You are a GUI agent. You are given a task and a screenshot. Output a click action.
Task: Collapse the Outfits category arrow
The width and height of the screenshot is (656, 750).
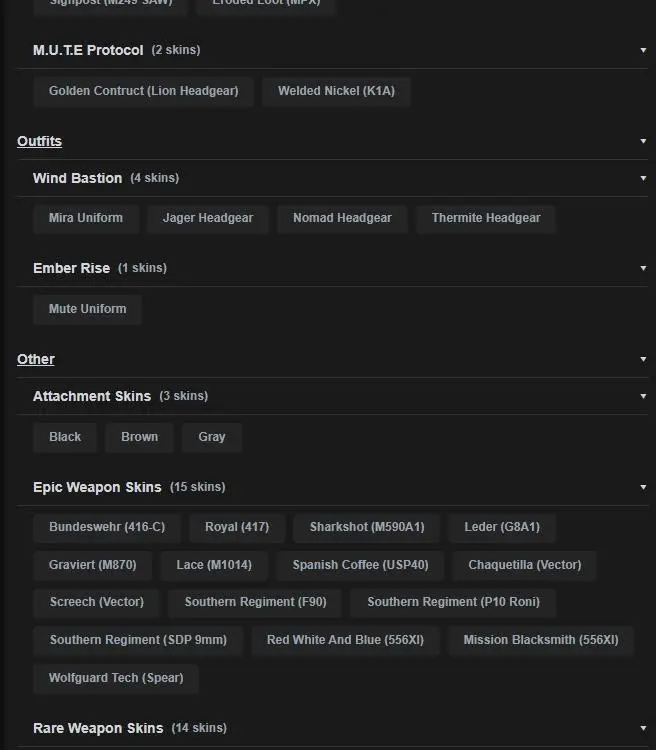[643, 141]
